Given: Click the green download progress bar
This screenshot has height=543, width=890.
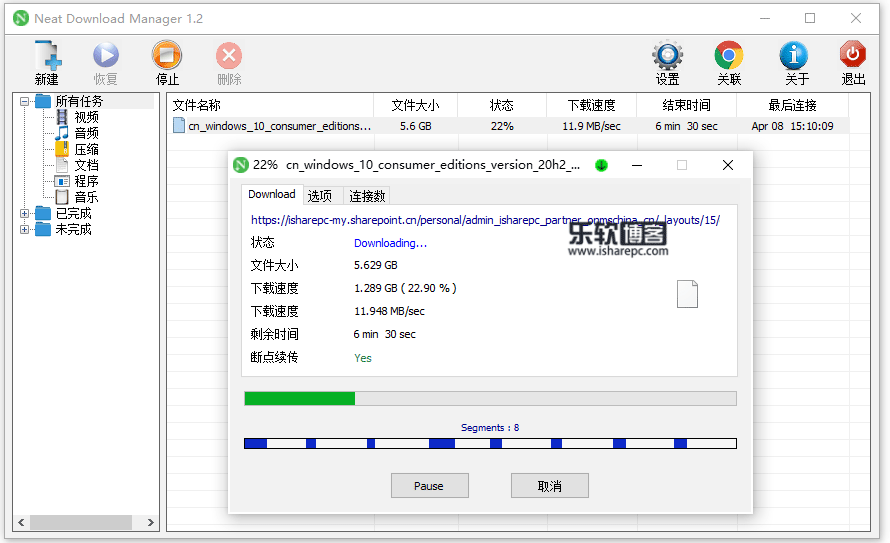Looking at the screenshot, I should coord(490,398).
